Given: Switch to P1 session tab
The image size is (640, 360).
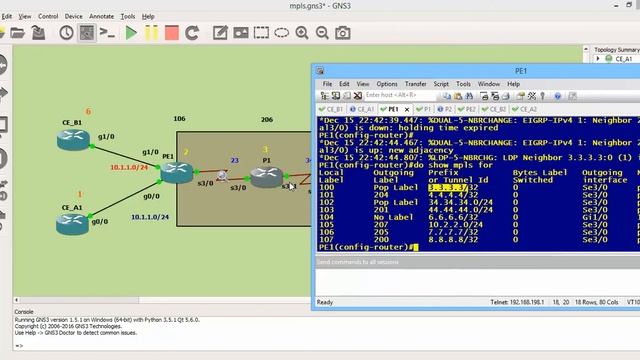Looking at the screenshot, I should click(x=423, y=109).
